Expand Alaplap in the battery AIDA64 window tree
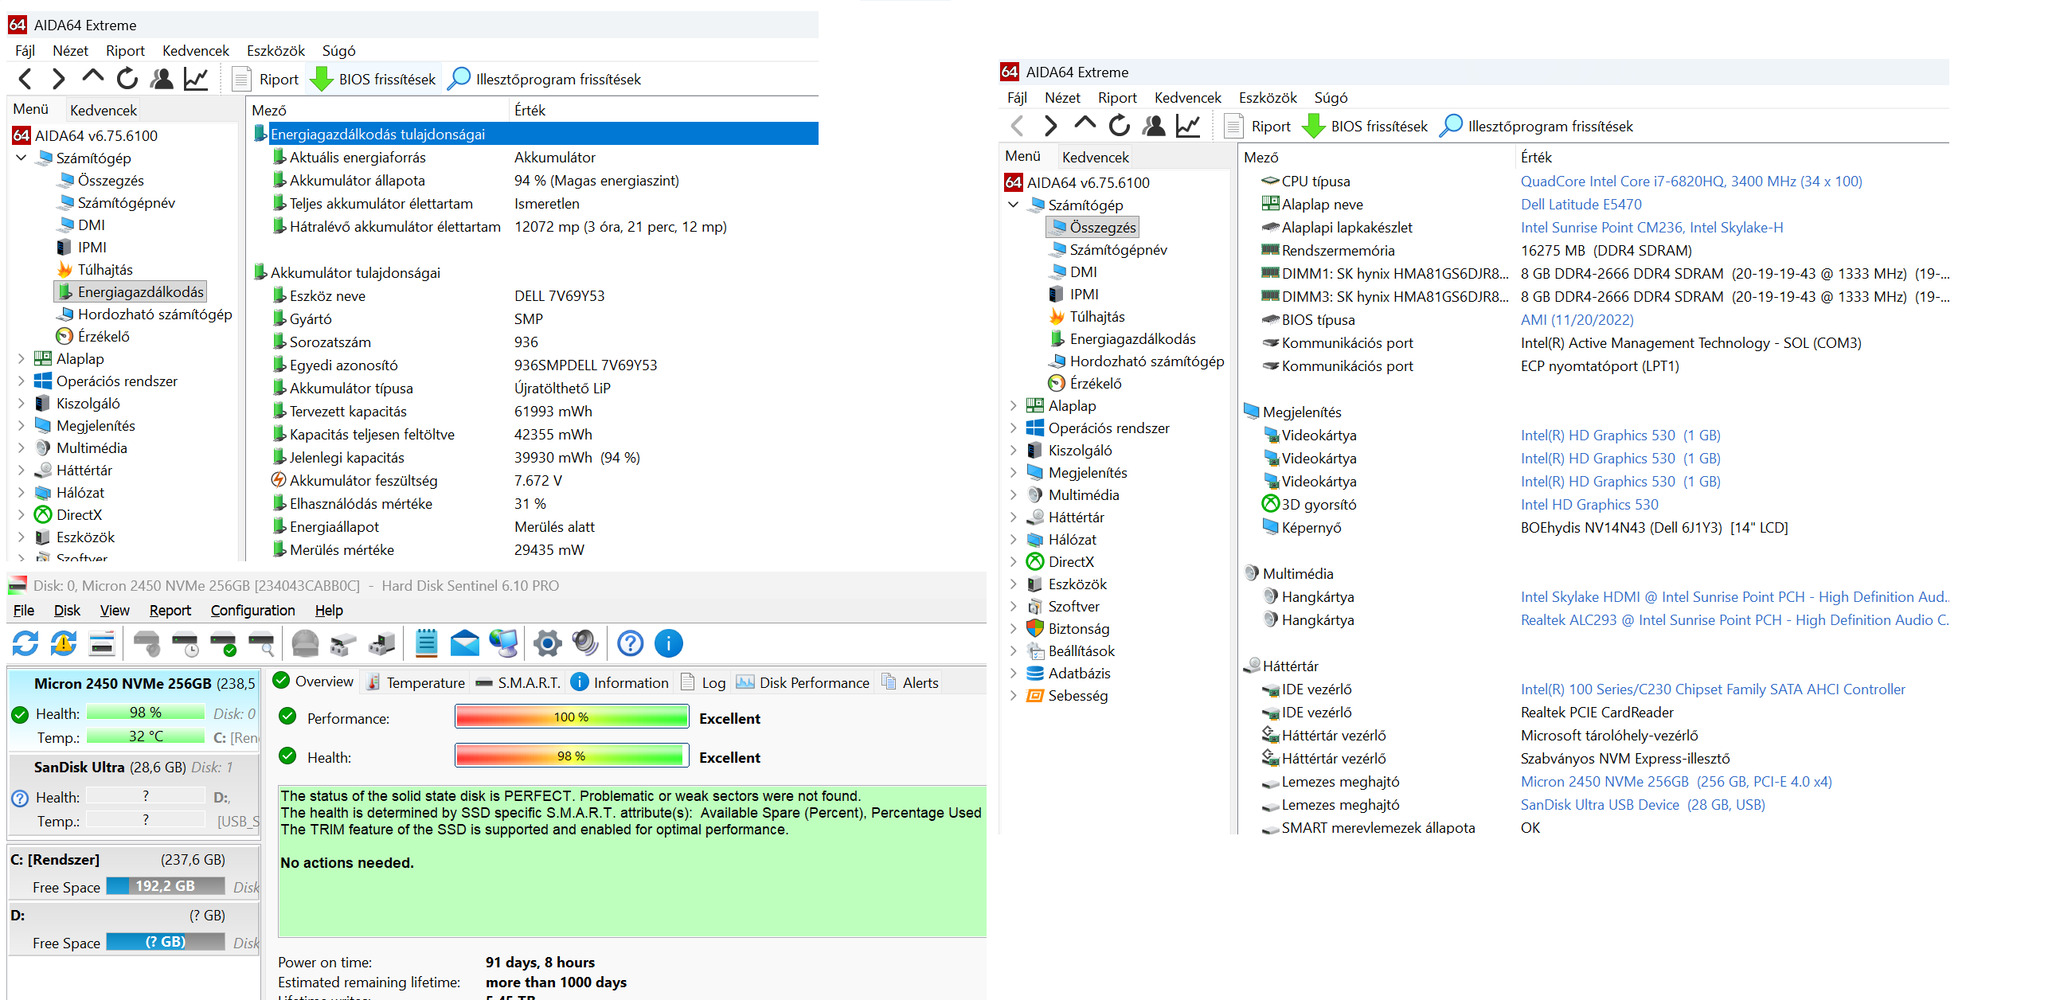 21,359
